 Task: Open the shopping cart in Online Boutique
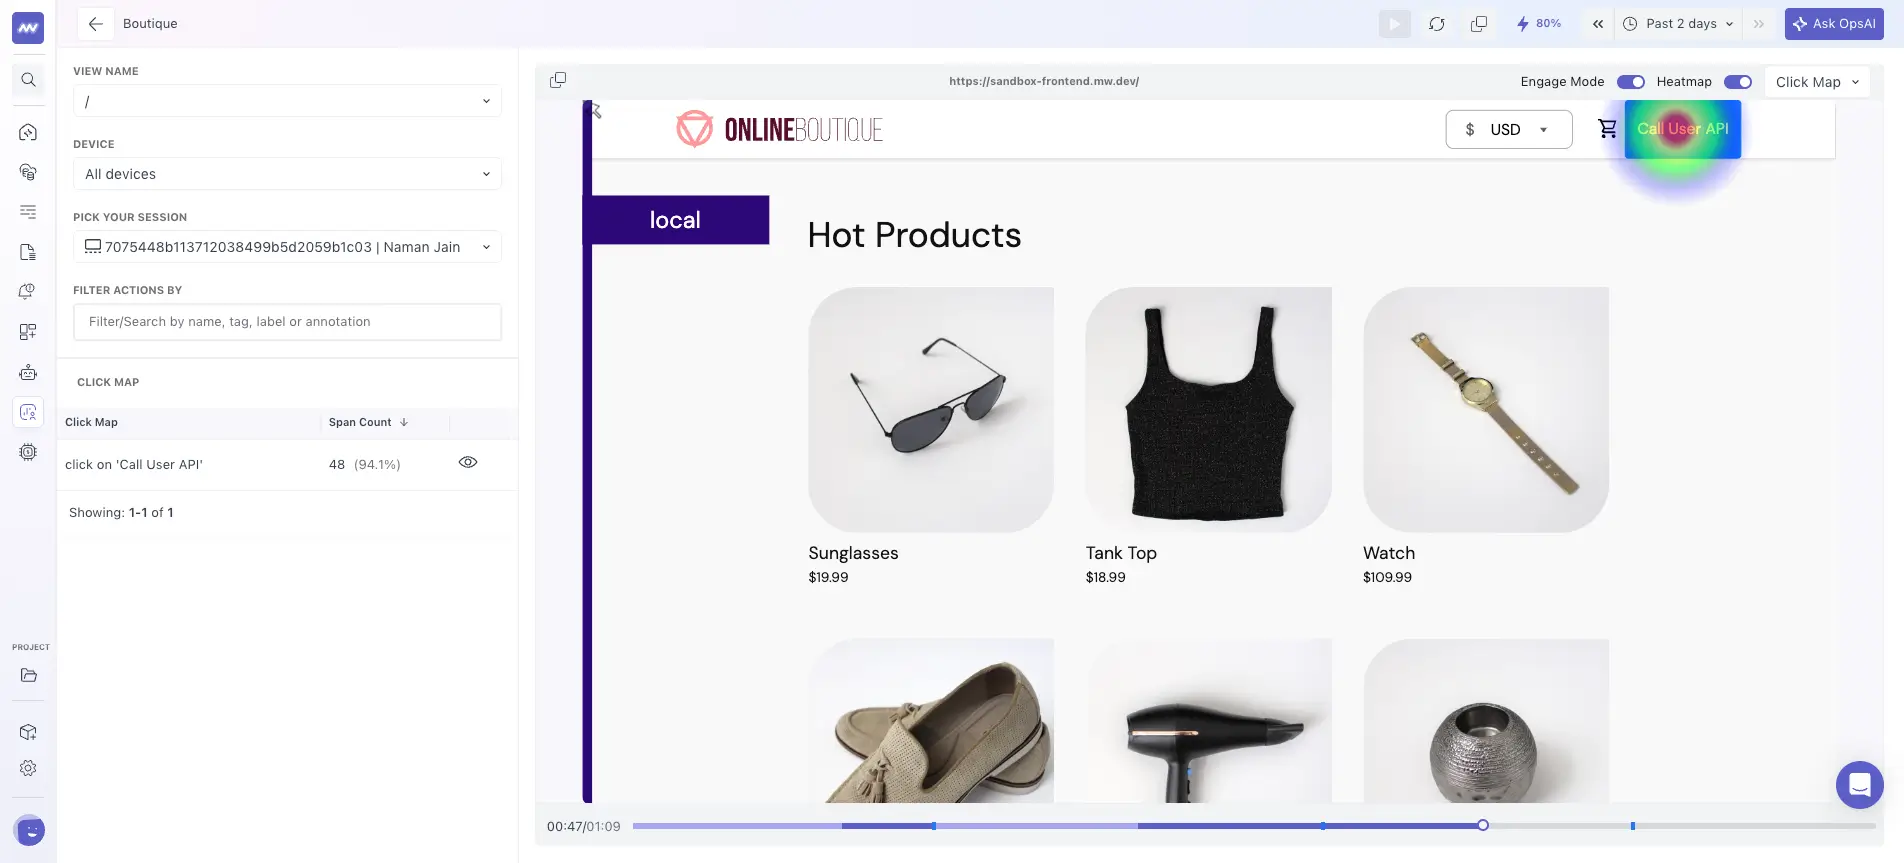click(x=1607, y=129)
